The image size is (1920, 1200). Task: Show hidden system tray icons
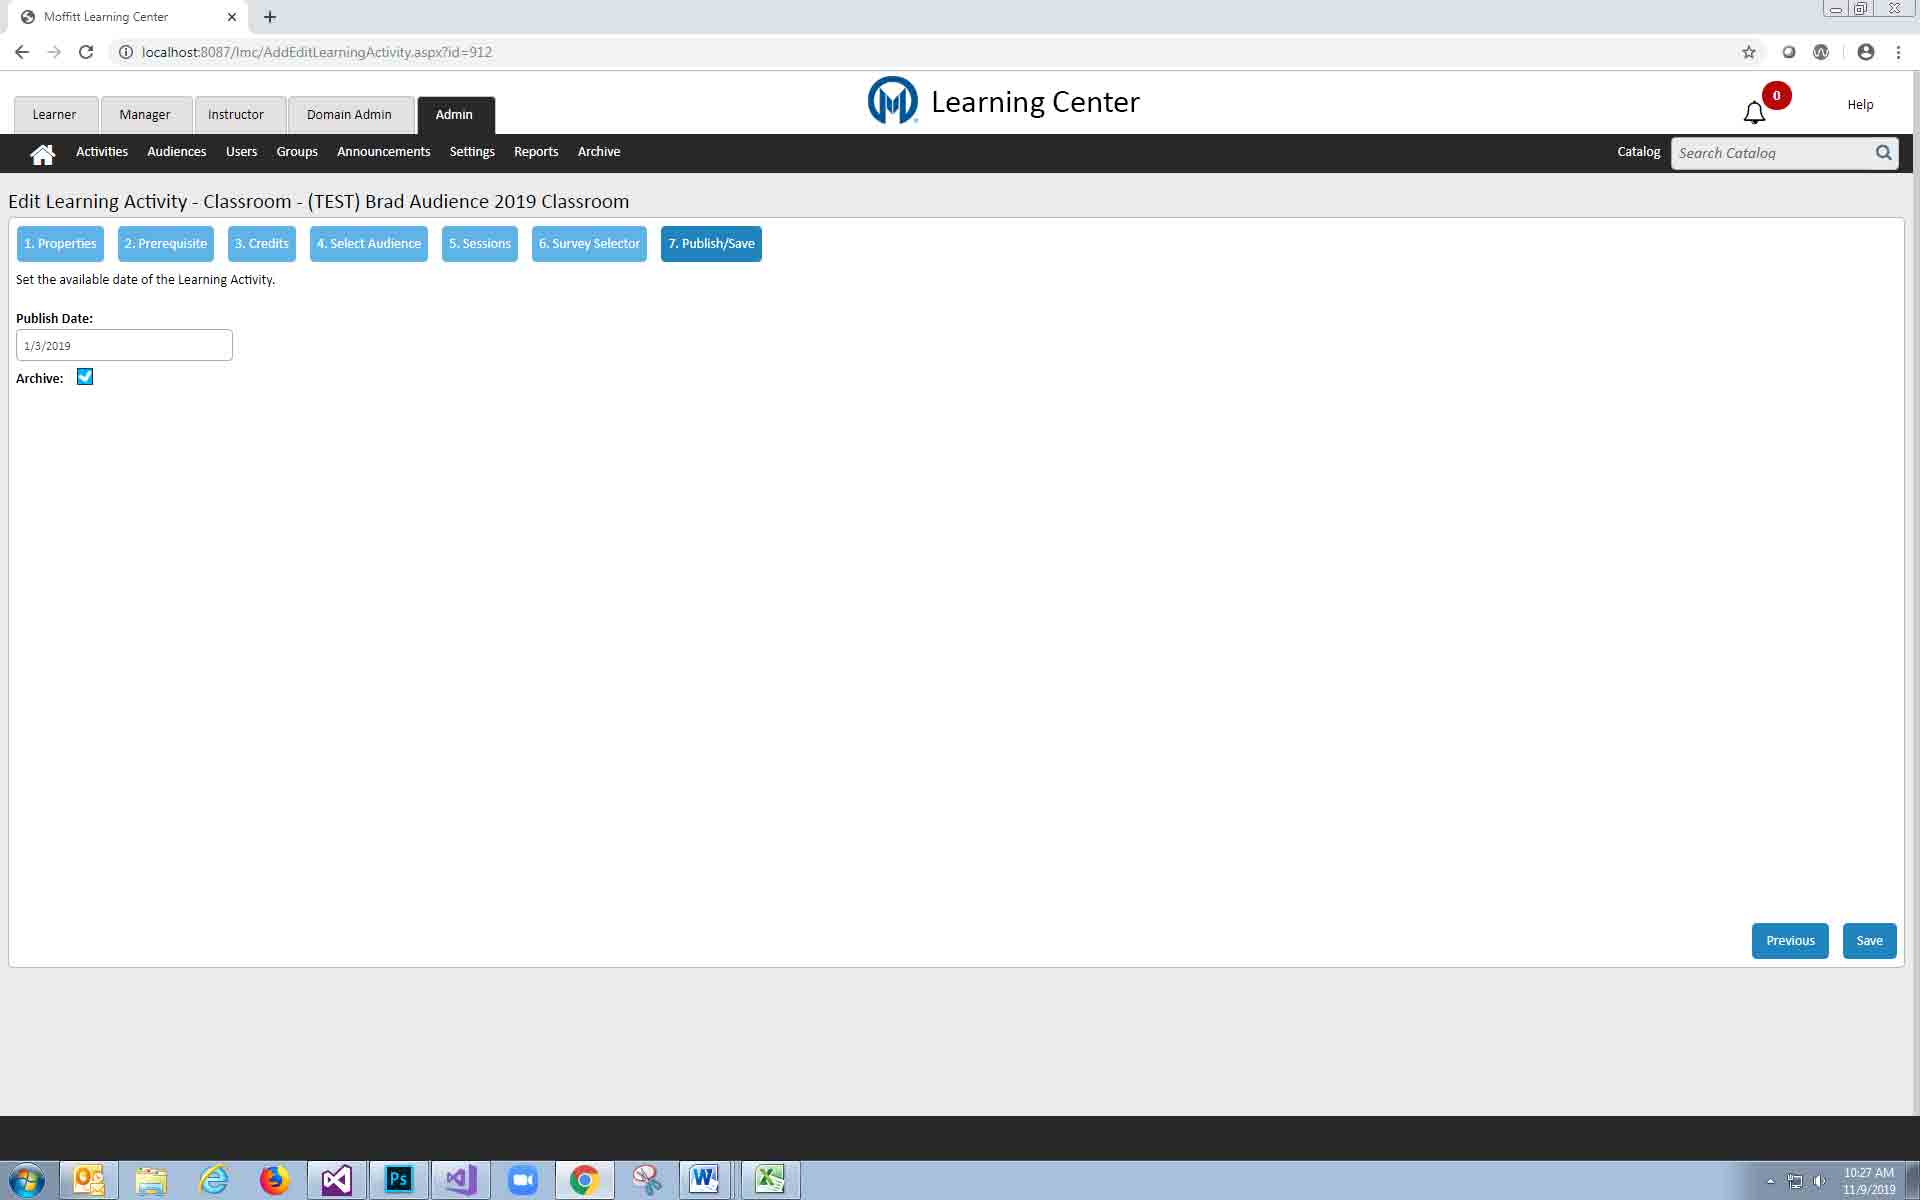click(x=1770, y=1181)
